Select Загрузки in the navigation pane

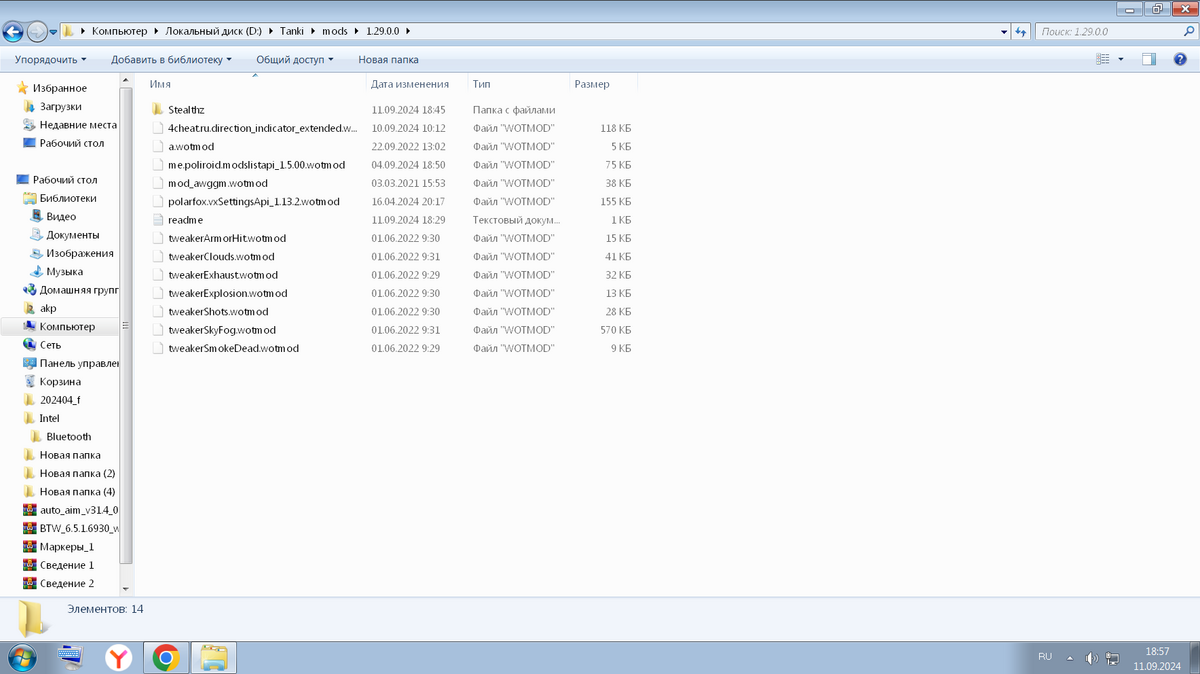(x=60, y=106)
